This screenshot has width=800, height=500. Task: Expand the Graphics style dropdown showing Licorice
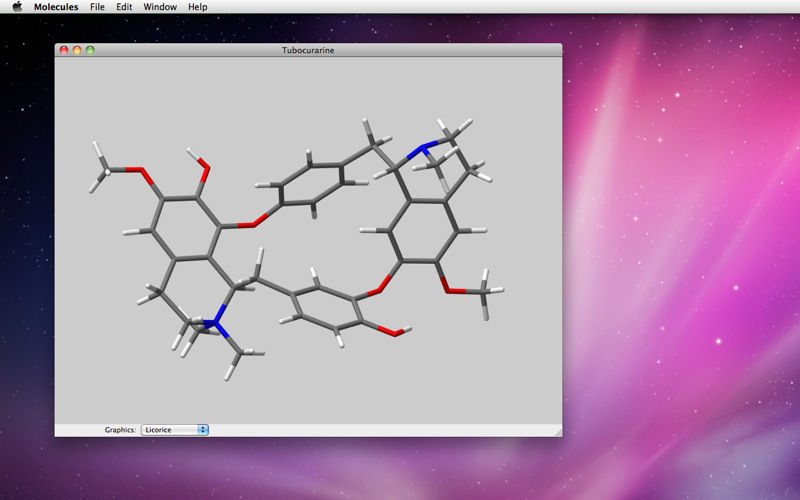click(175, 430)
